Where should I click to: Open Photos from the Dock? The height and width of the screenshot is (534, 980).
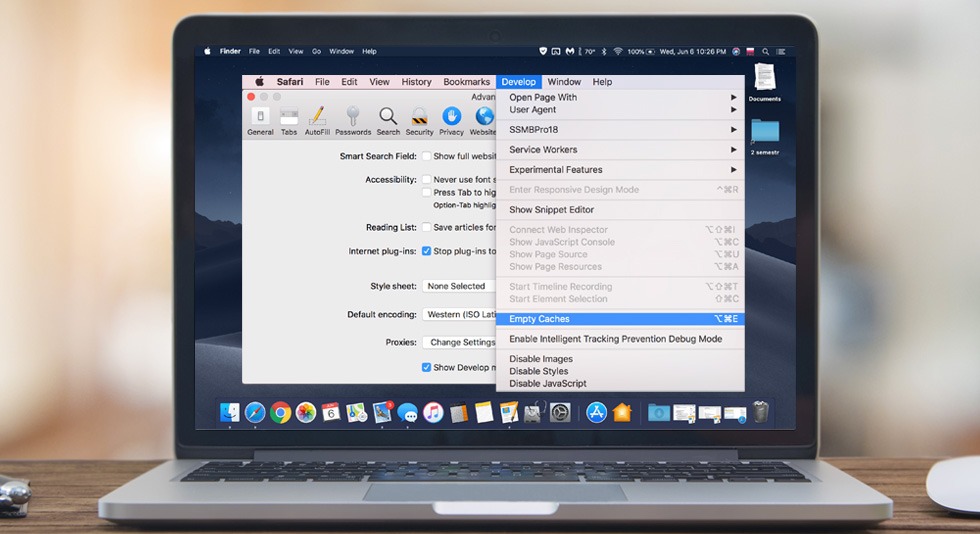coord(306,413)
